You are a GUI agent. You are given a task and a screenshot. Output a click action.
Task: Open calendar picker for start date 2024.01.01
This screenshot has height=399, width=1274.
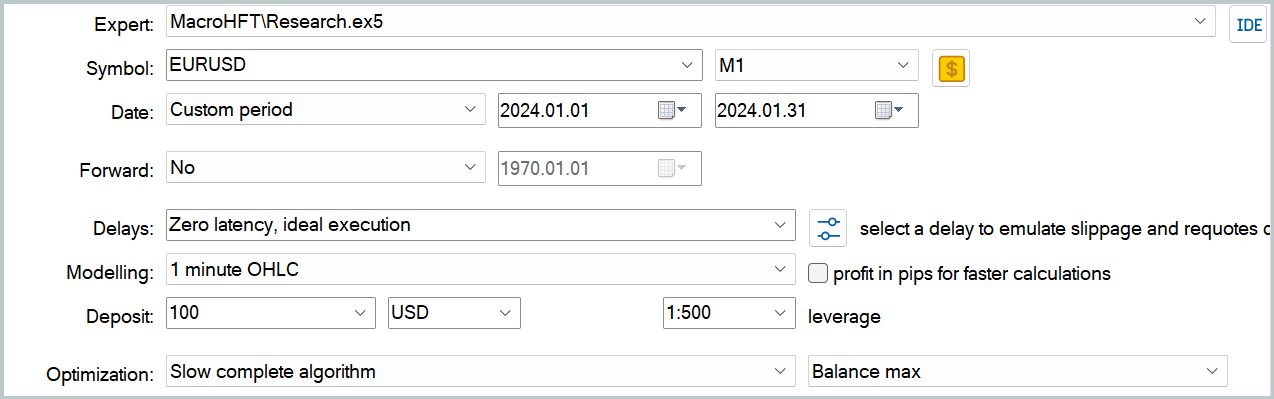(x=672, y=110)
